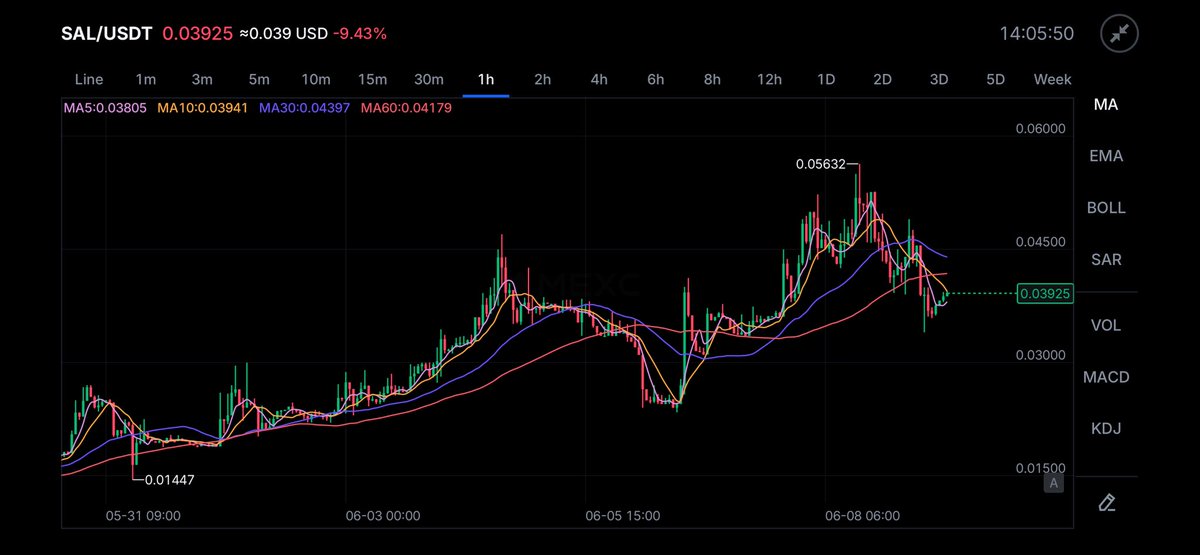Screen dimensions: 1200x555
Task: Select the 2D timeframe
Action: tap(882, 79)
